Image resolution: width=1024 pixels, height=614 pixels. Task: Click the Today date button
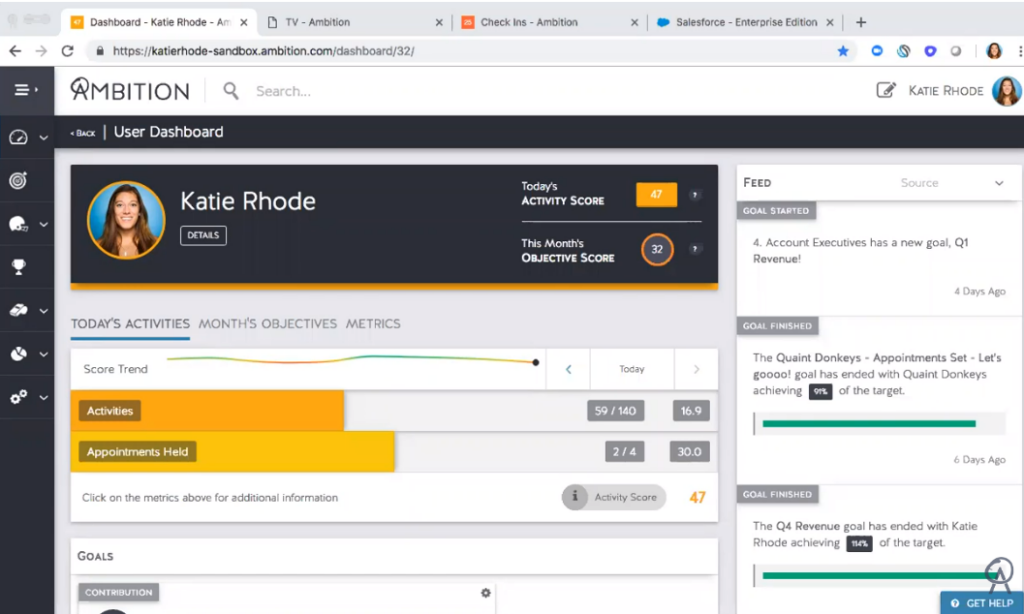coord(632,369)
